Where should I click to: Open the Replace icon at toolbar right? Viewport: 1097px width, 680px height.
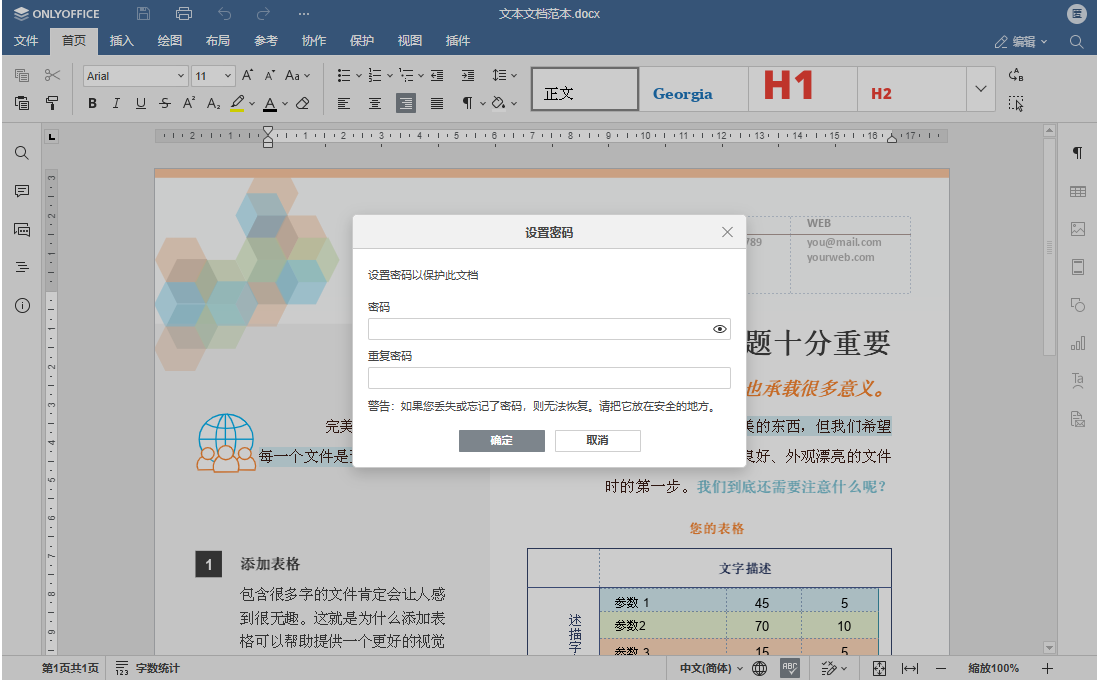click(1016, 75)
